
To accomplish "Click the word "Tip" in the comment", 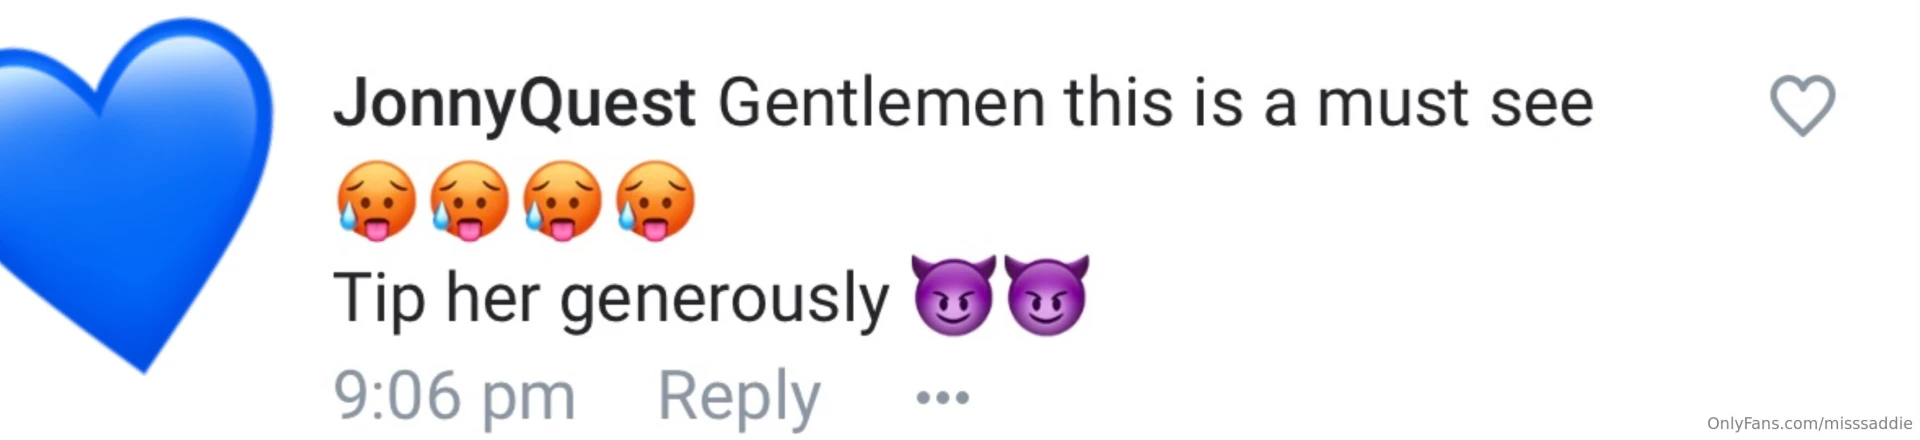I will click(379, 298).
